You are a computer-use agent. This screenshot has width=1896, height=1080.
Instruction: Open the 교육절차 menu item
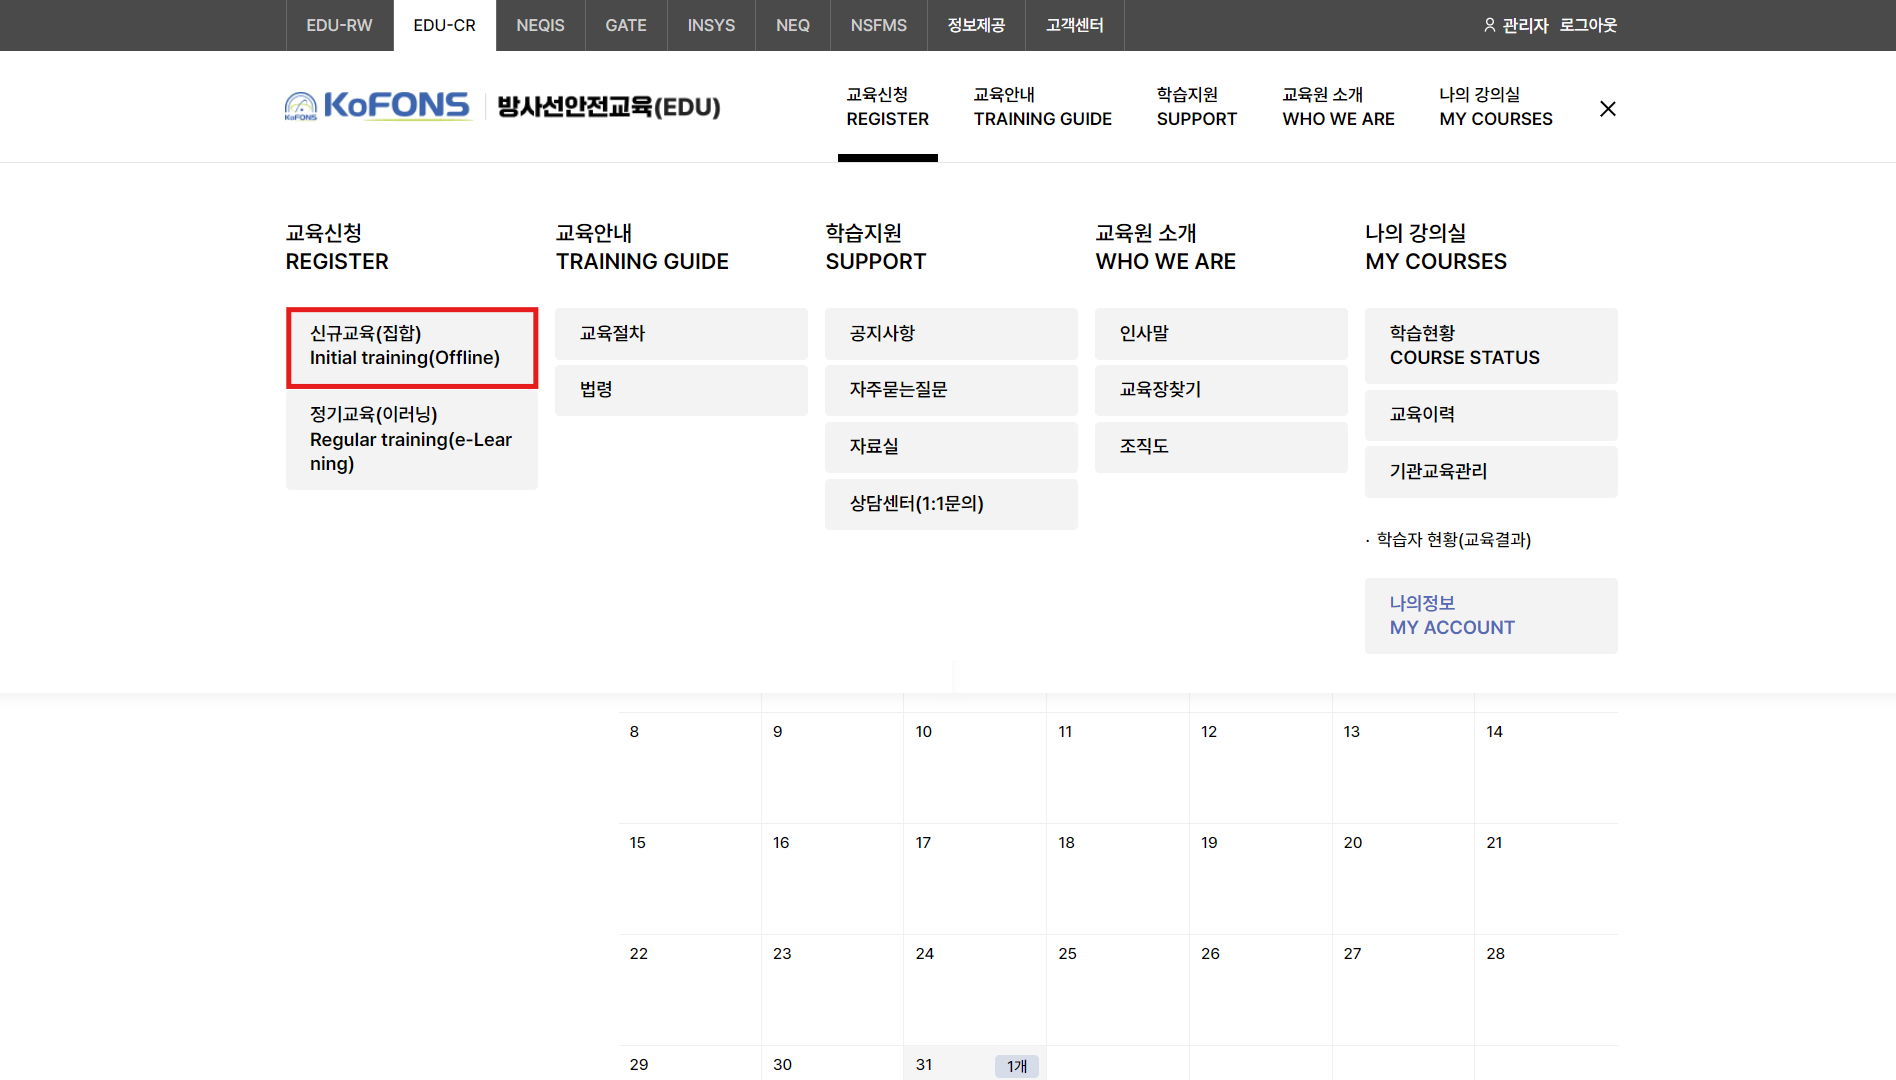(681, 334)
